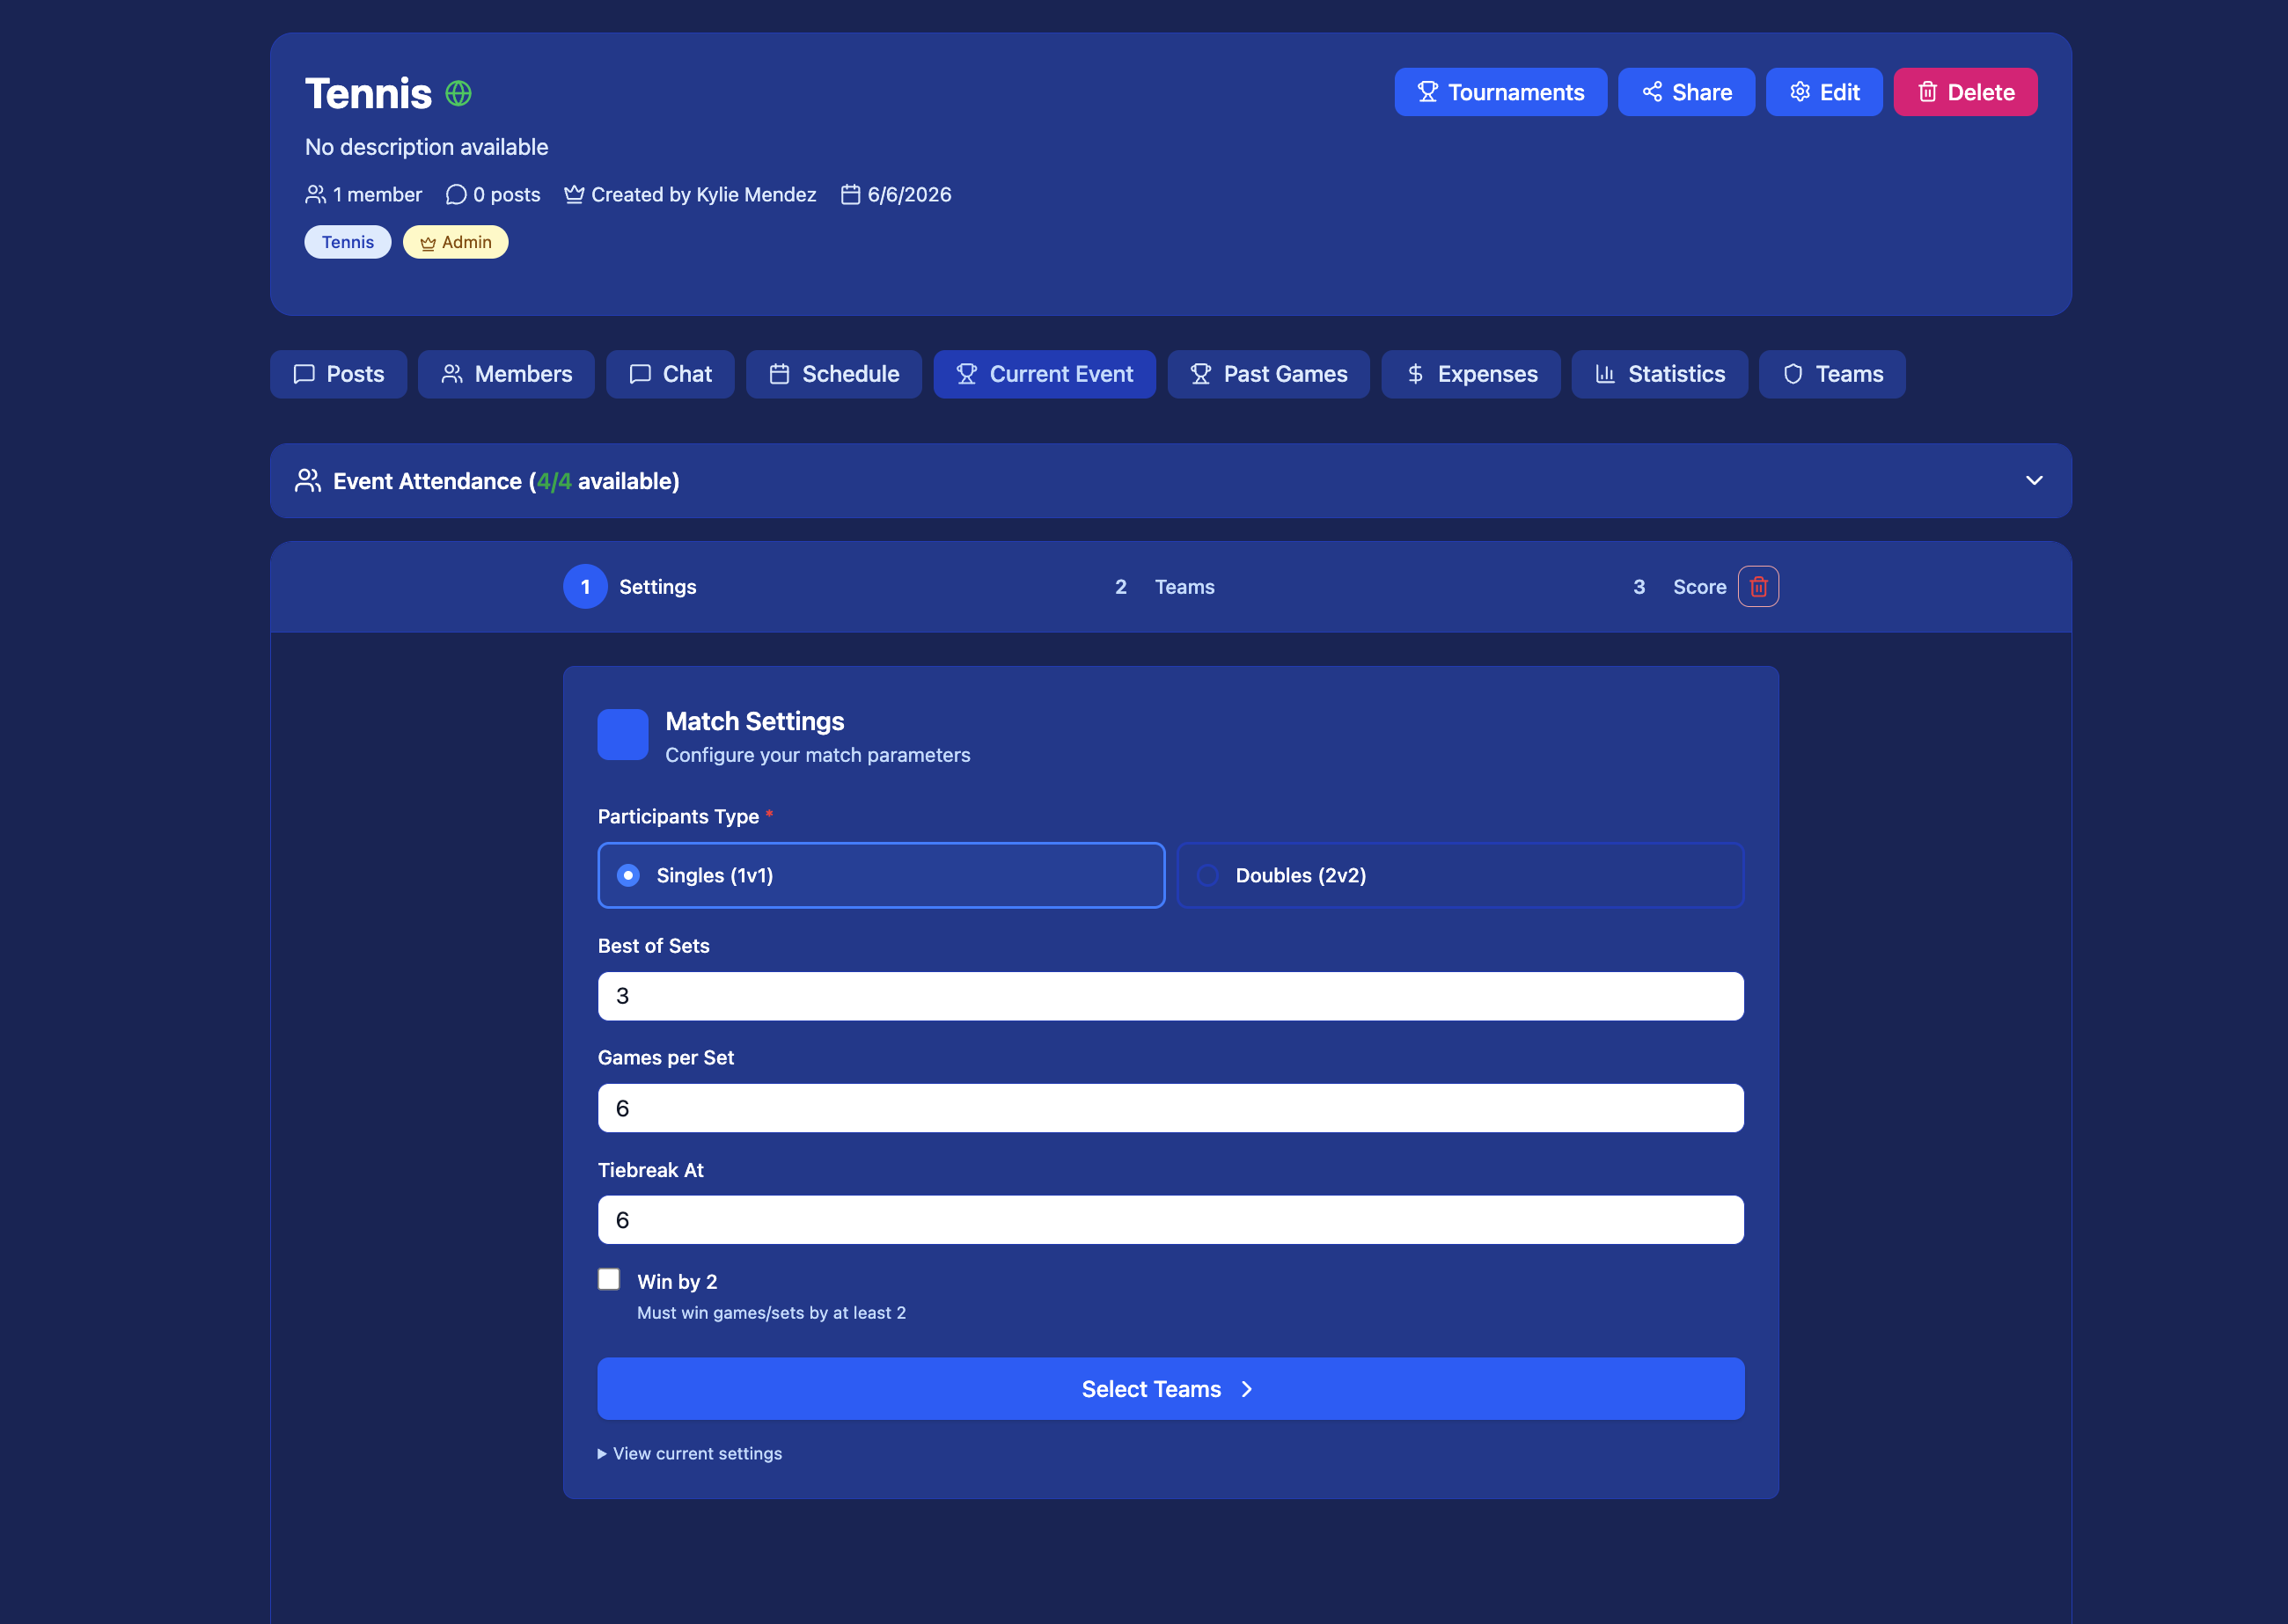This screenshot has width=2288, height=1624.
Task: Select the Current Event tab
Action: point(1044,374)
